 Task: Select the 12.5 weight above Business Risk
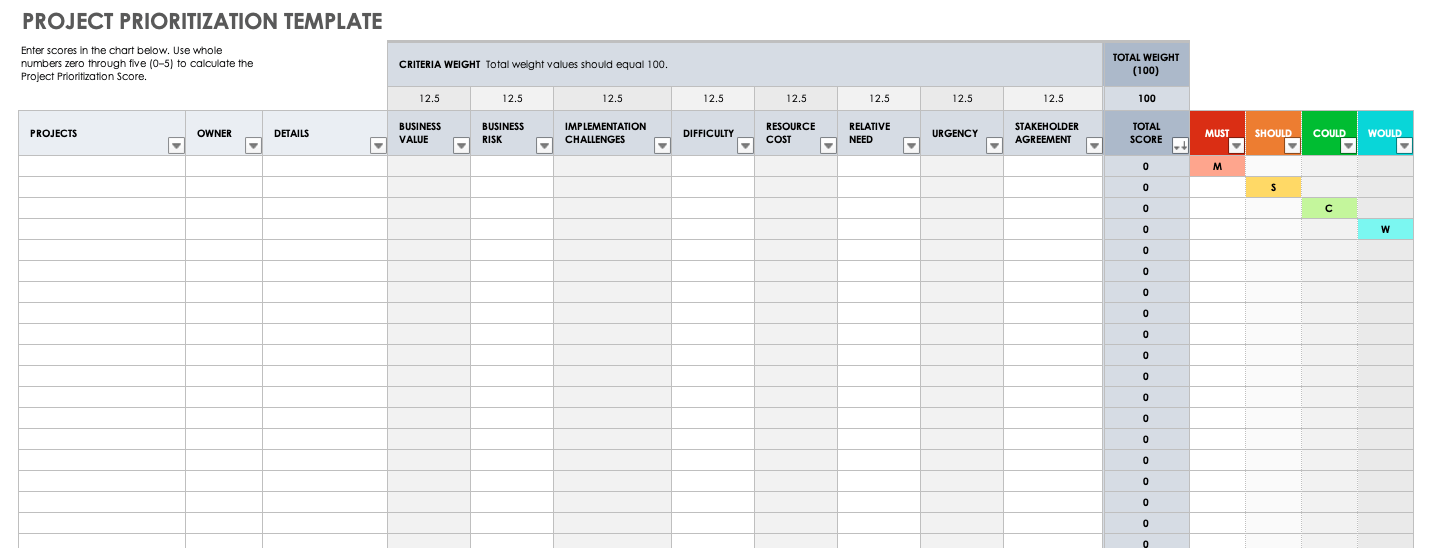(512, 99)
